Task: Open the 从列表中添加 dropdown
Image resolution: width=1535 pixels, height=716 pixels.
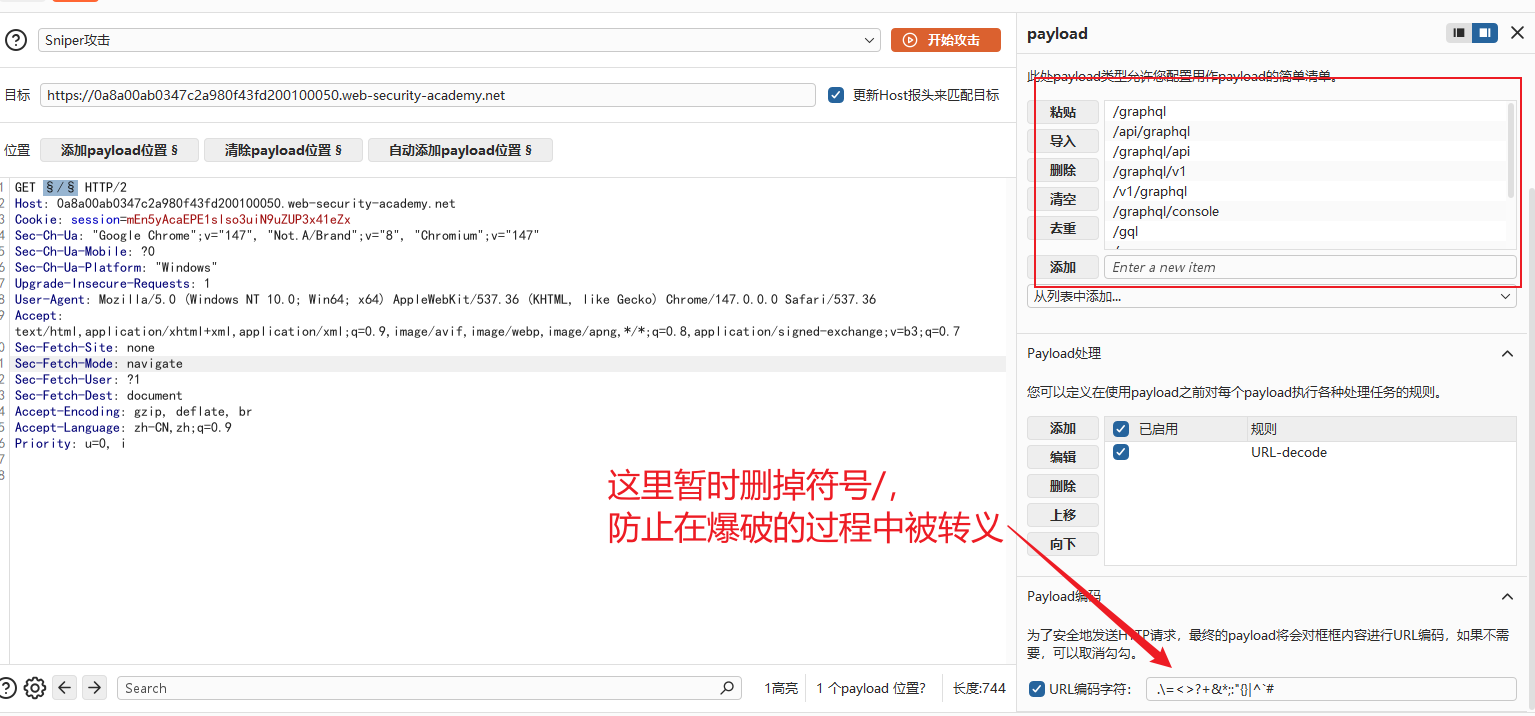Action: click(x=1271, y=296)
